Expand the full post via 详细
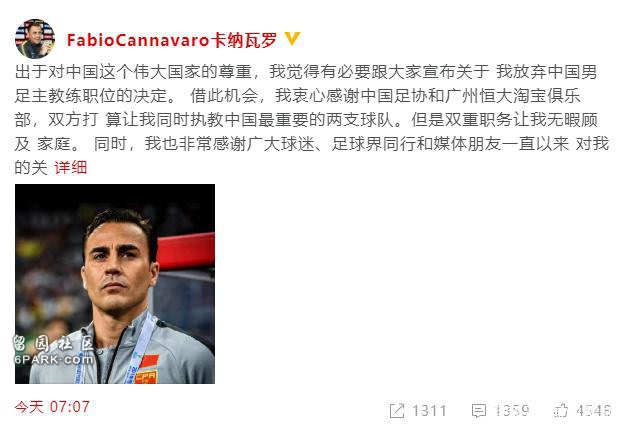Image resolution: width=627 pixels, height=432 pixels. (70, 168)
